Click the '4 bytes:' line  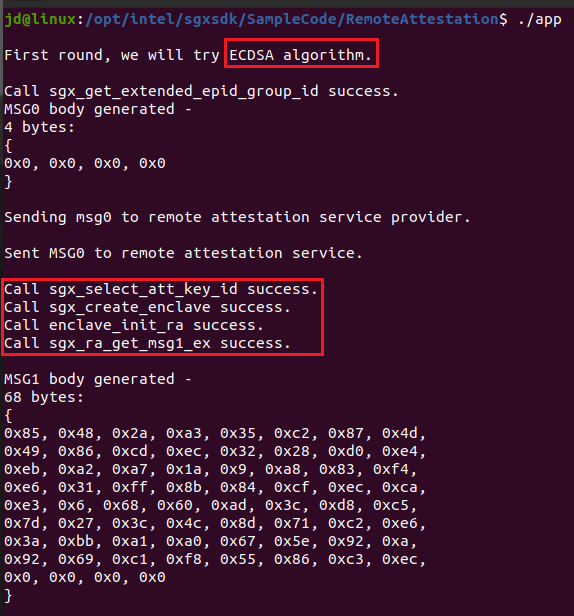click(x=39, y=127)
